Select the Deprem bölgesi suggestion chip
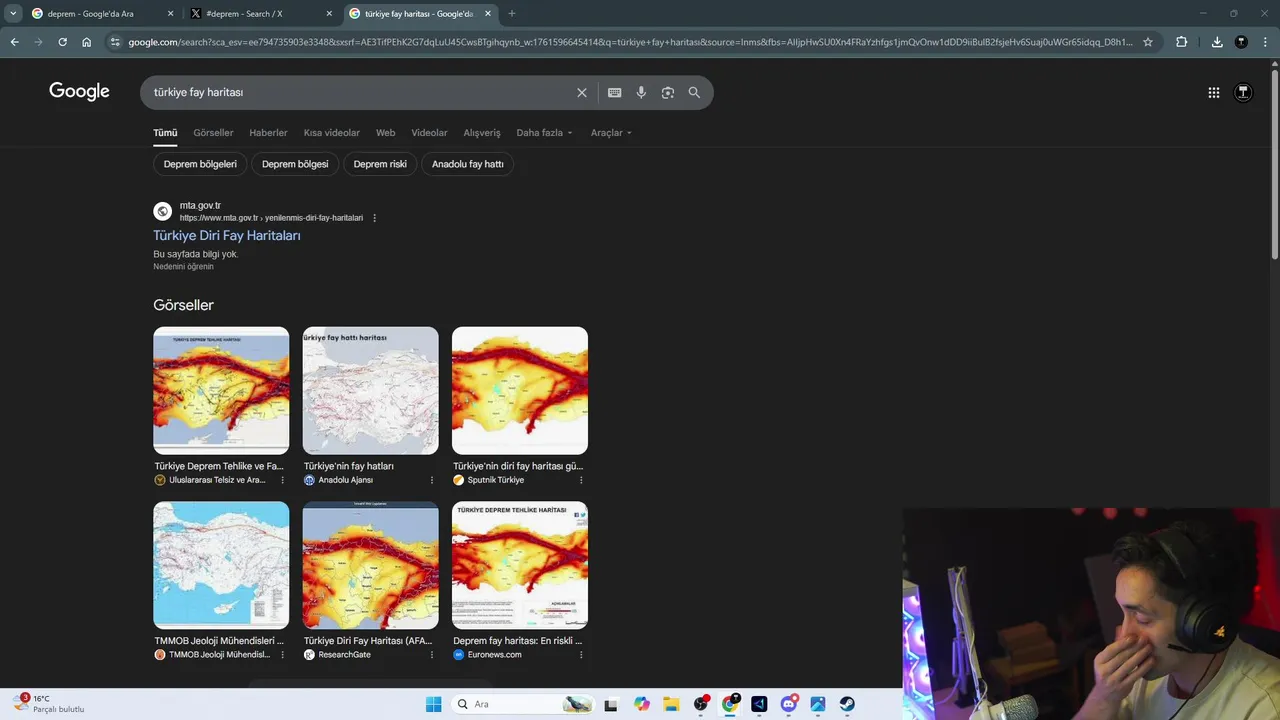 click(x=295, y=164)
